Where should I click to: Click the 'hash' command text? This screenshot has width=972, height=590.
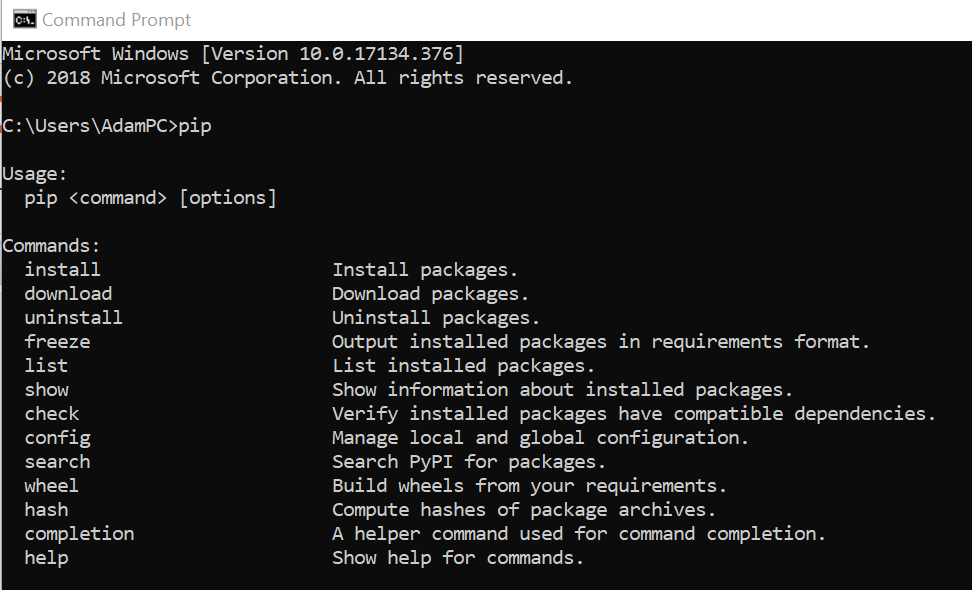[x=46, y=509]
